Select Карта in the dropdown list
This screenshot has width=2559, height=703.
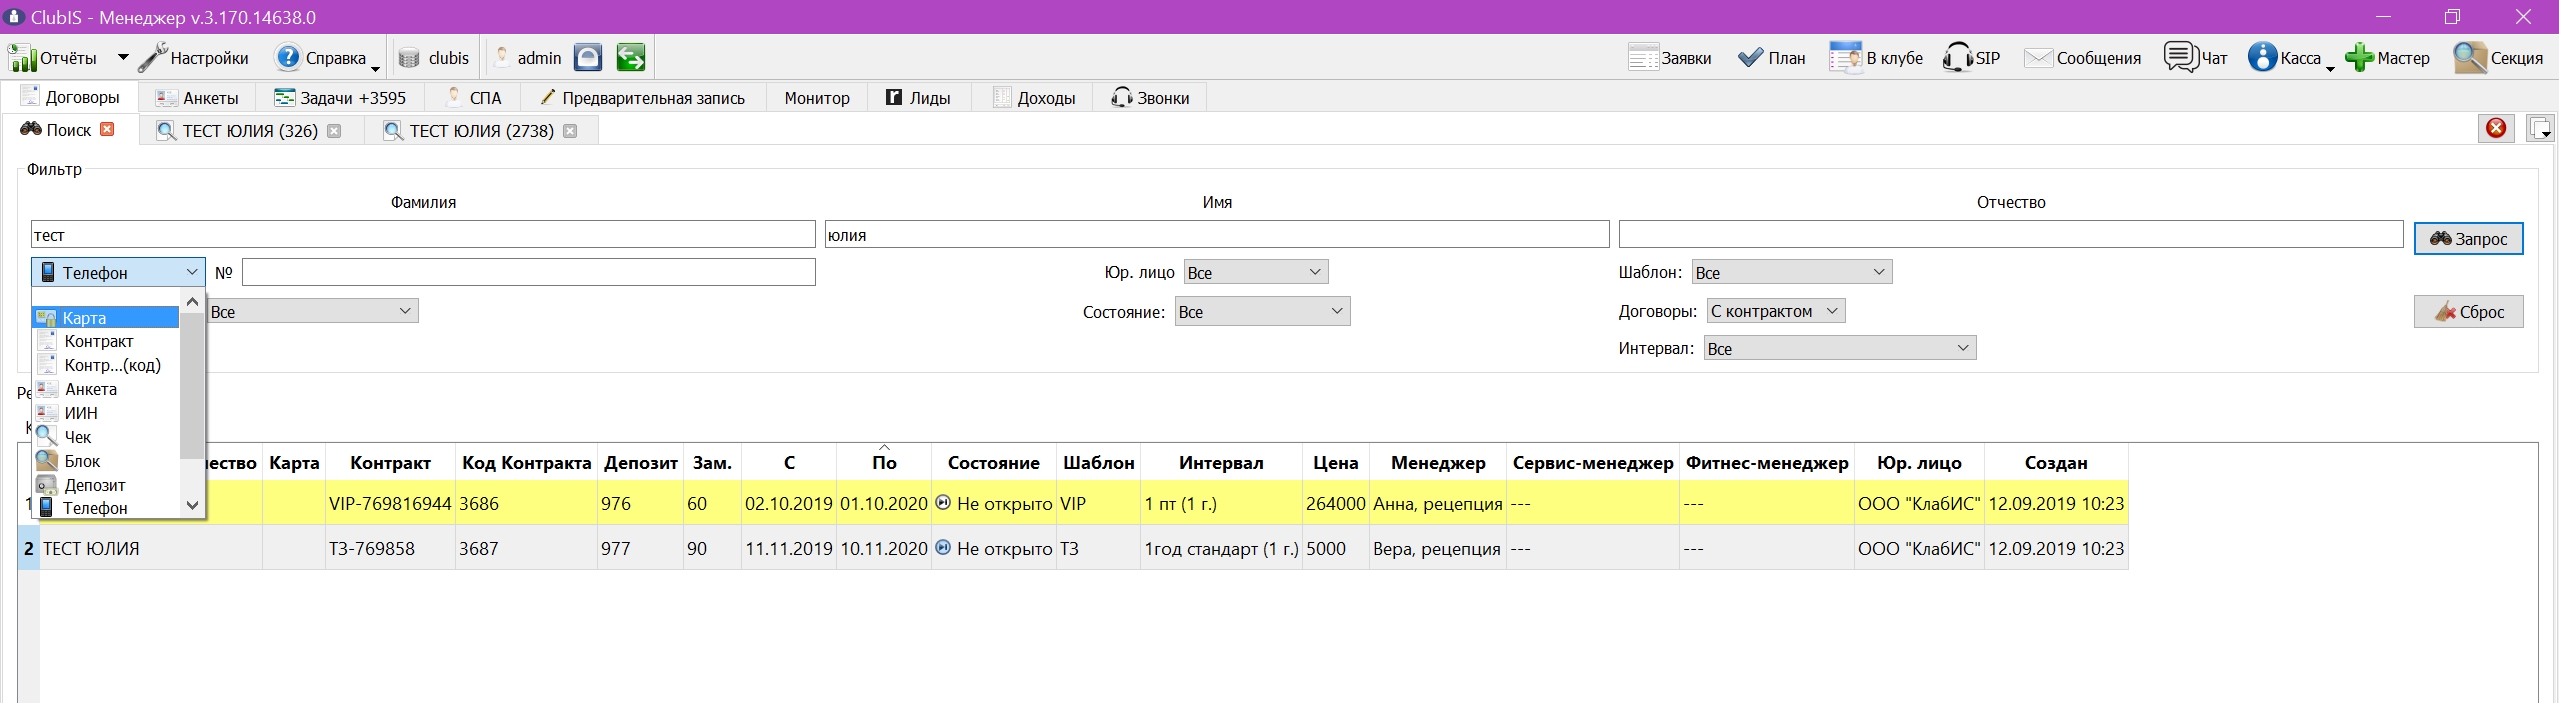pyautogui.click(x=106, y=318)
